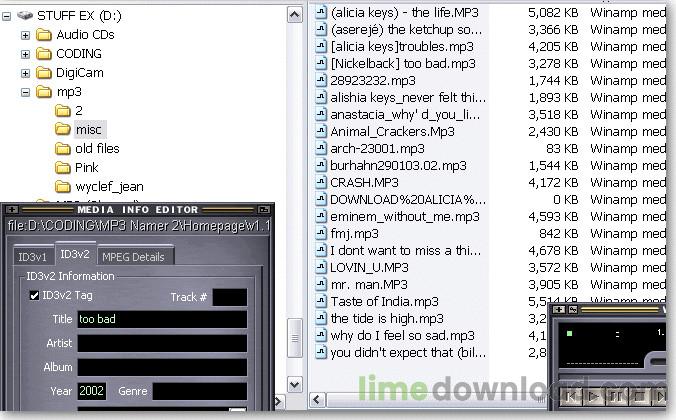Select the old files folder label
676x420 pixels.
97,148
